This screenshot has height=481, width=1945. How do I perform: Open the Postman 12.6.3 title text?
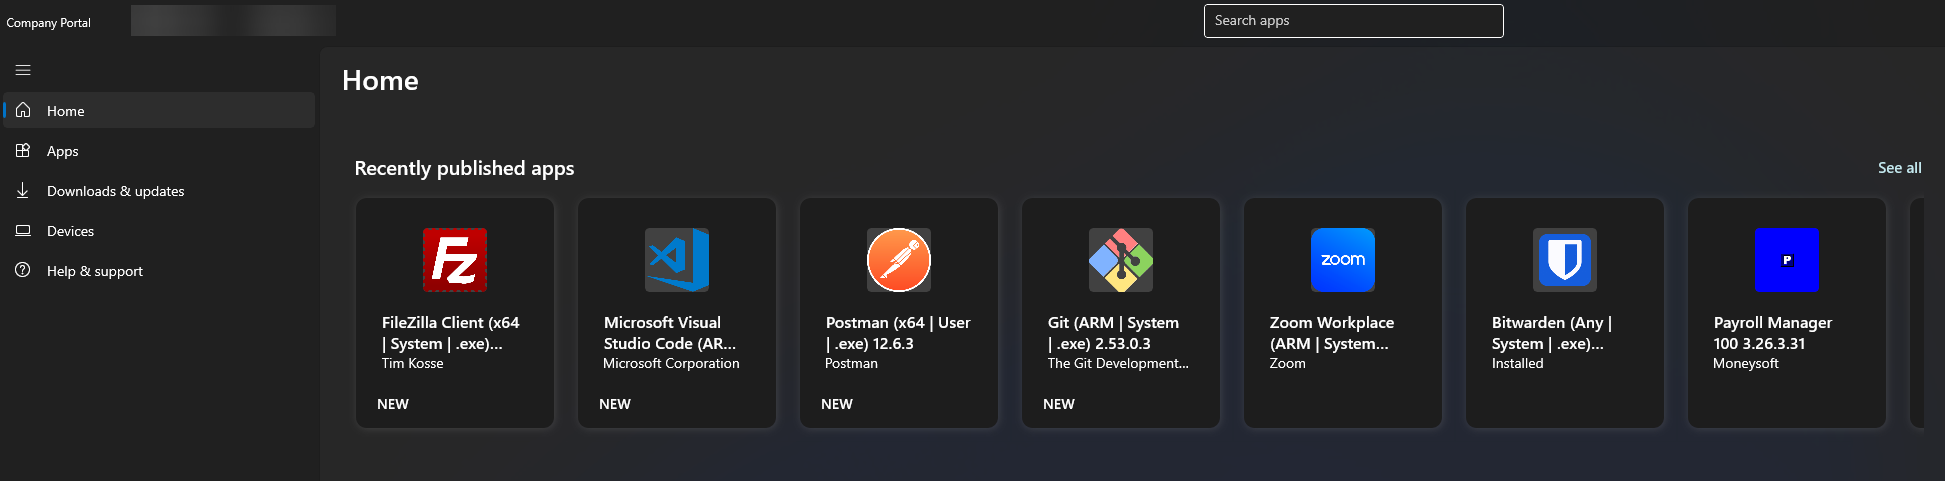[x=897, y=333]
